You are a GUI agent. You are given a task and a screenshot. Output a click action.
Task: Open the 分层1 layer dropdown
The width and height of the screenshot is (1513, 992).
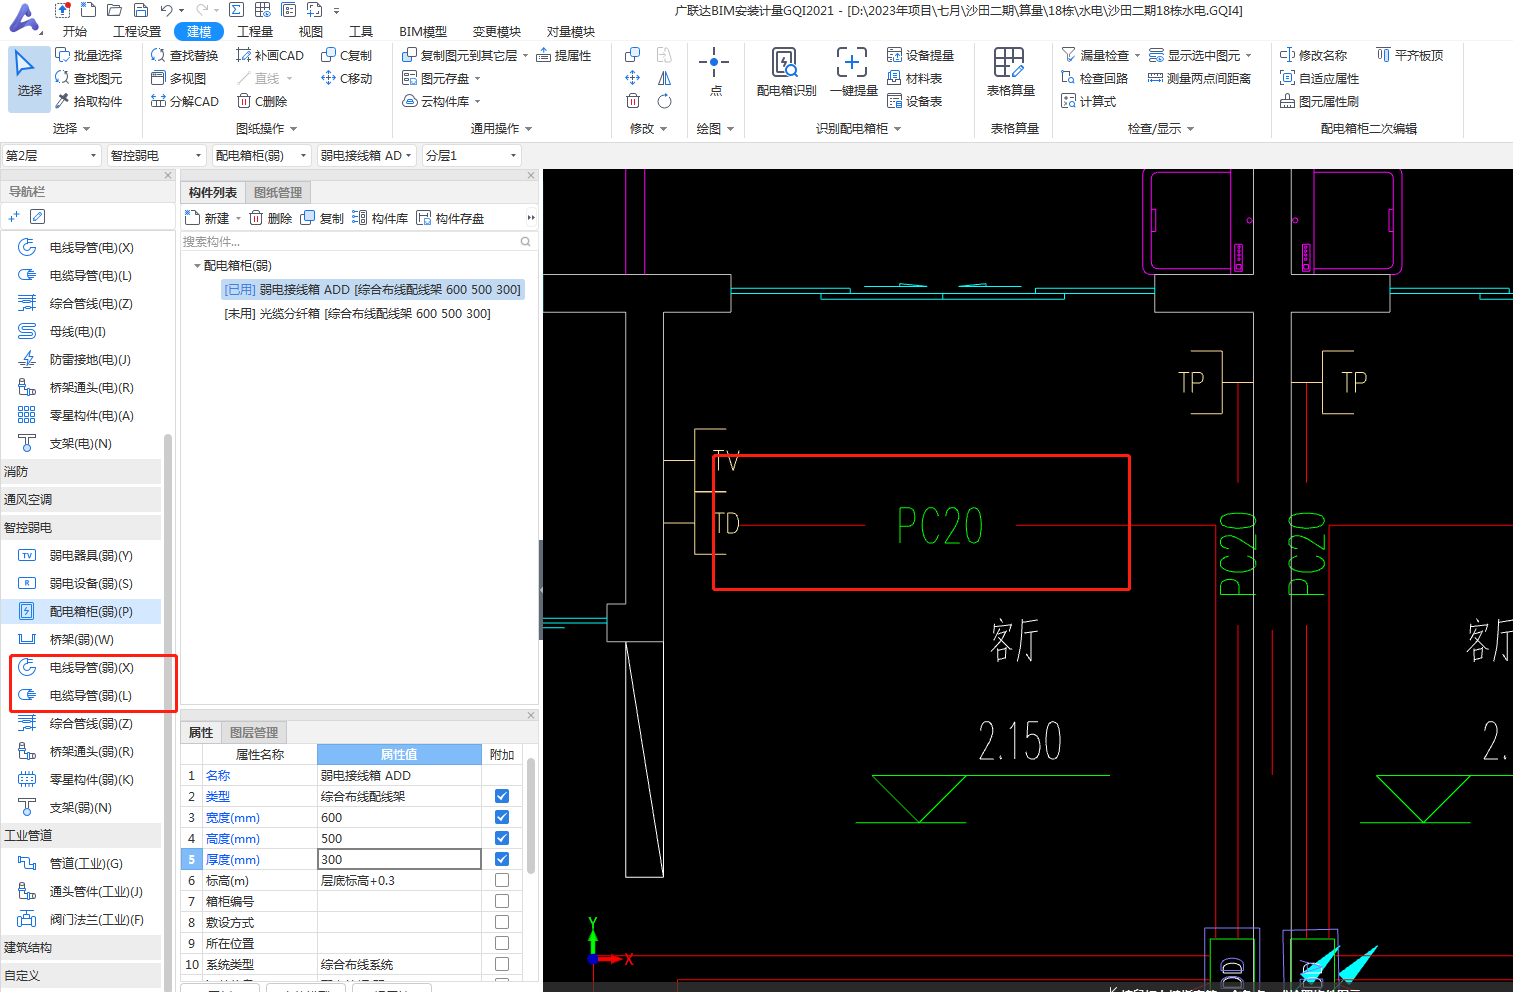pos(472,155)
